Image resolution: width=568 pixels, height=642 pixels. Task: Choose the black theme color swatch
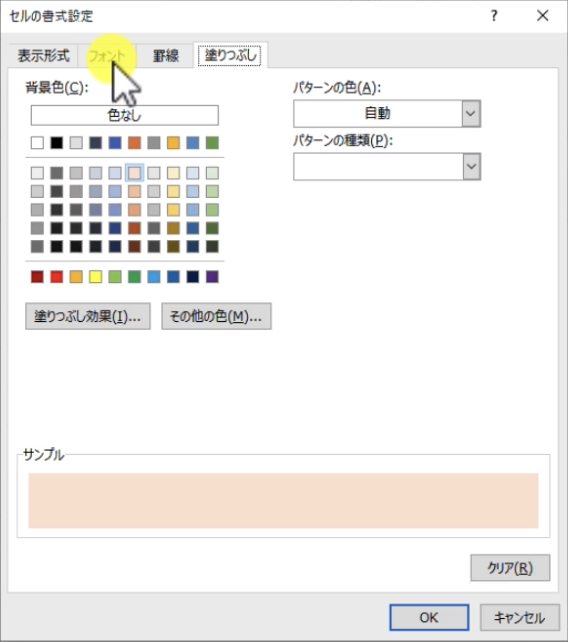pyautogui.click(x=57, y=143)
